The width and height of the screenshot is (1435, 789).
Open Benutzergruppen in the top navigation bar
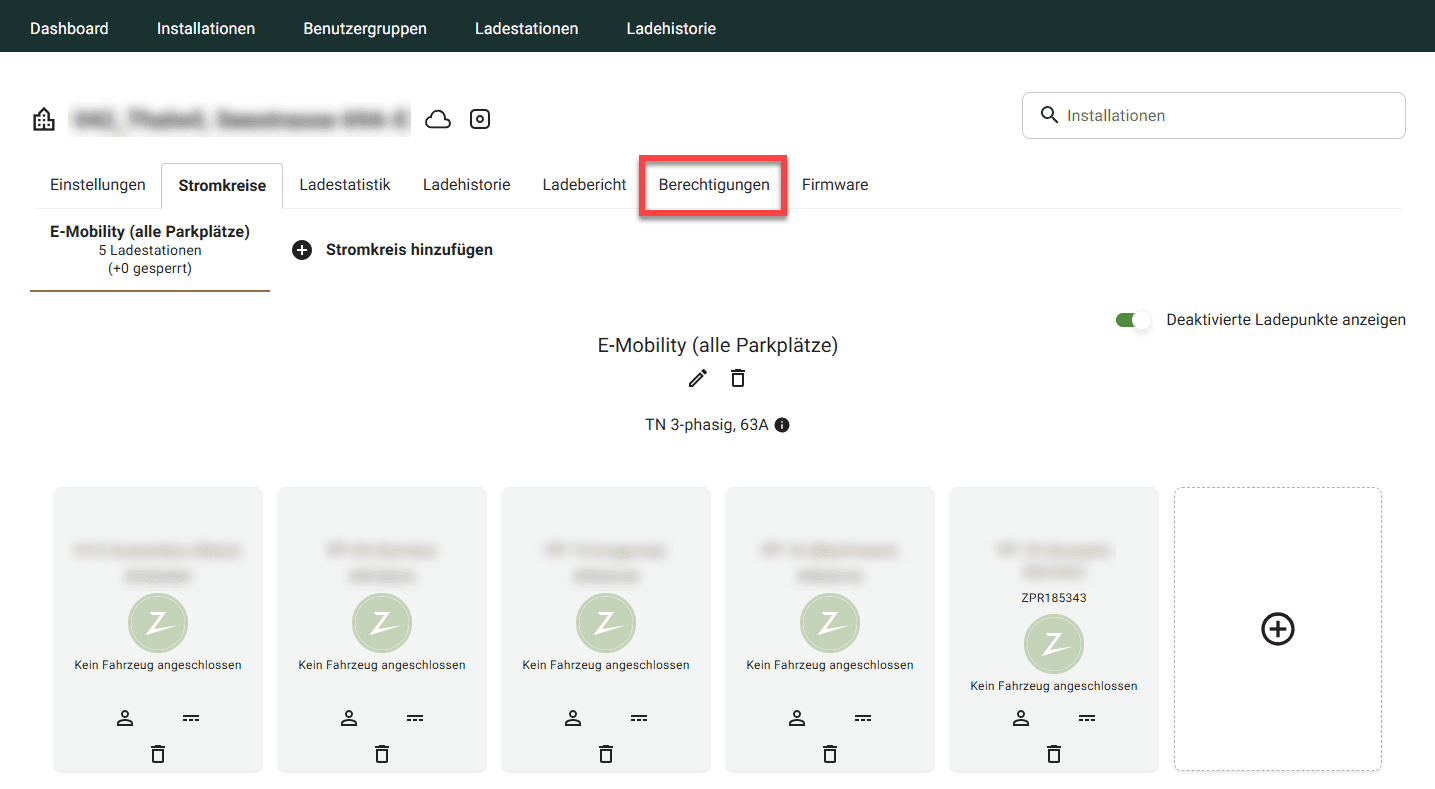coord(365,28)
